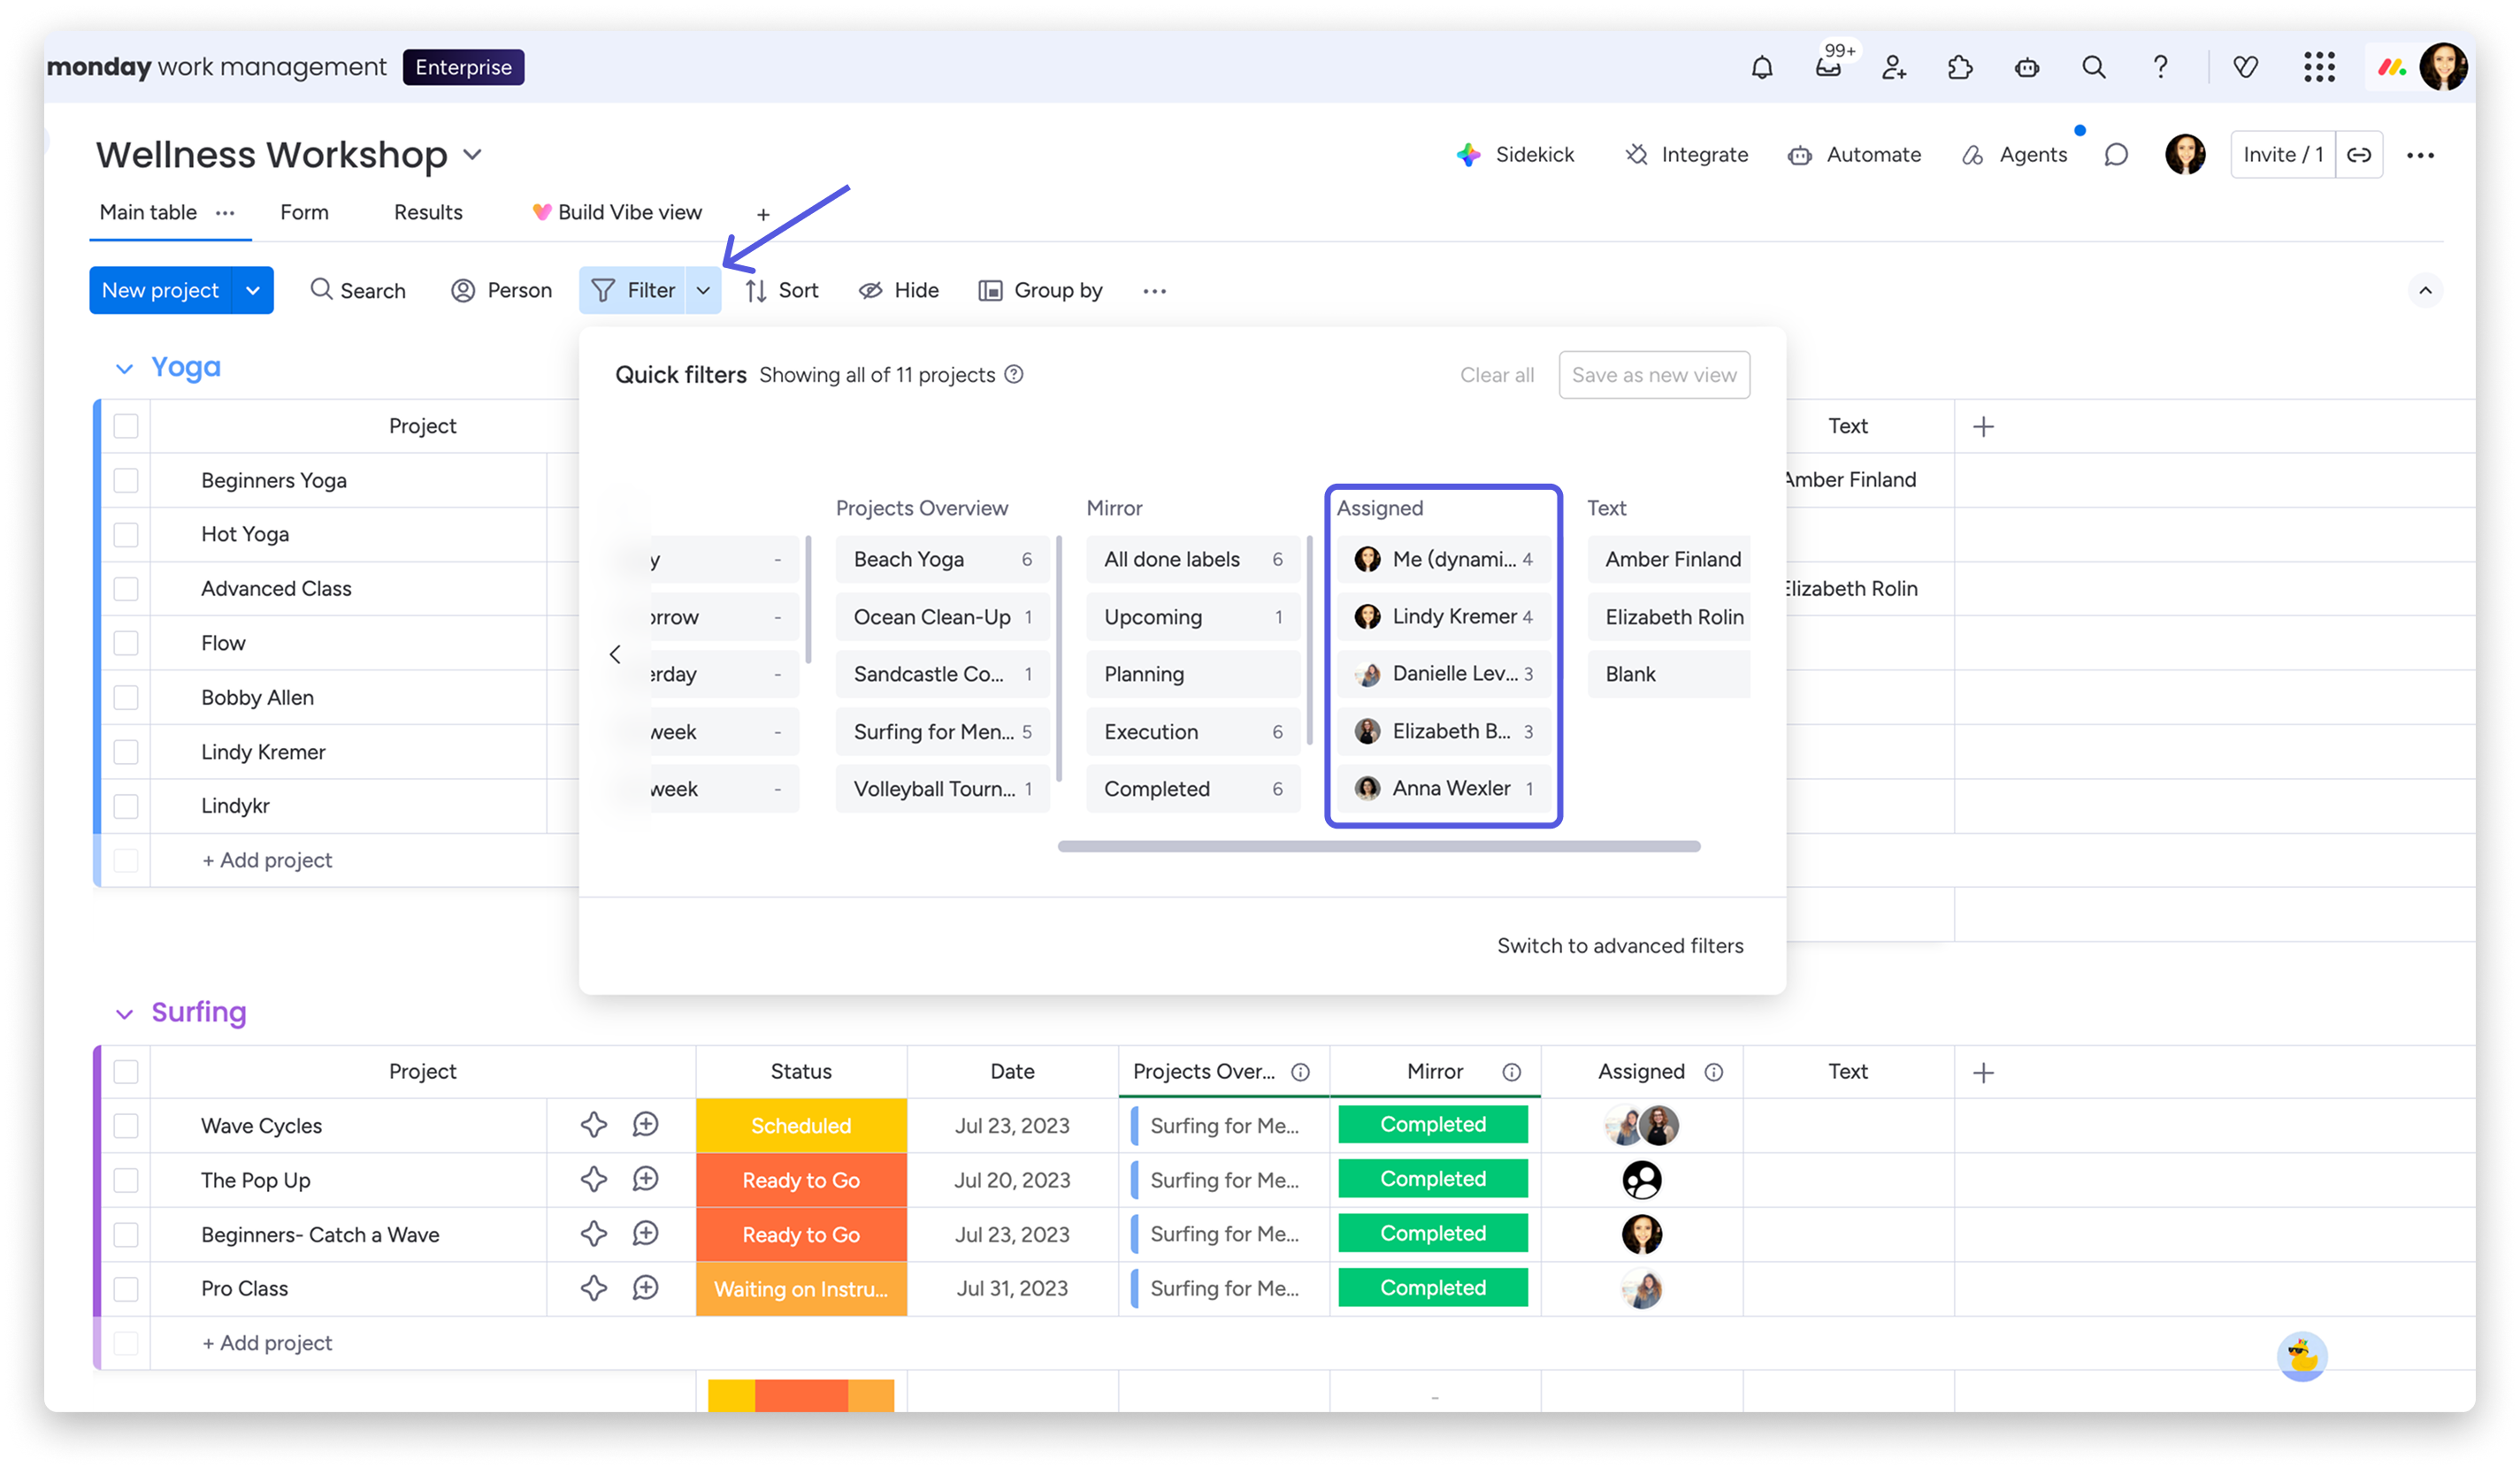2520x1467 pixels.
Task: Click the help question mark icon
Action: (2160, 67)
